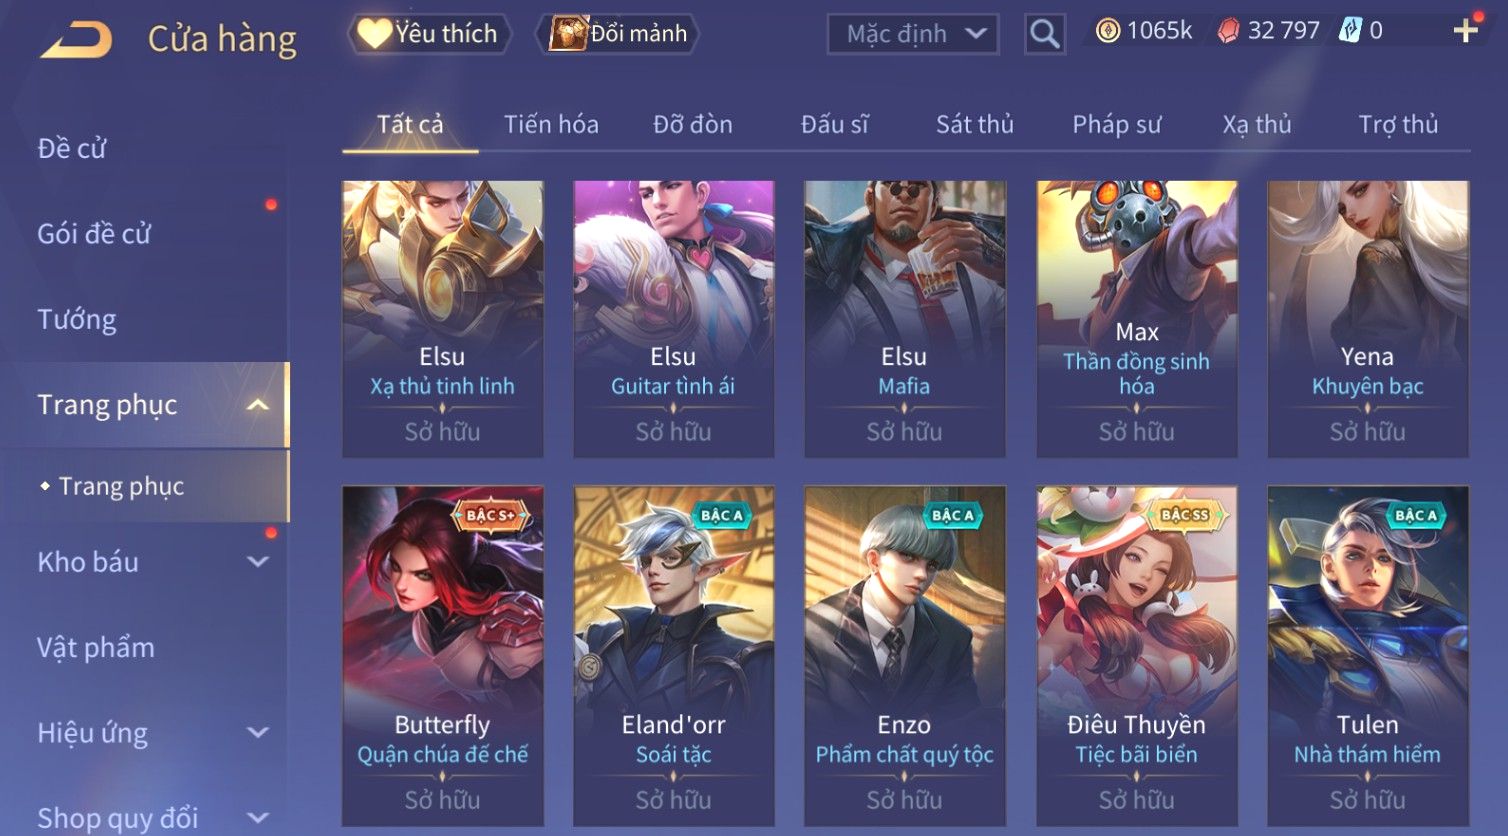This screenshot has width=1508, height=836.
Task: Expand the Kho báu sidebar section
Action: (258, 562)
